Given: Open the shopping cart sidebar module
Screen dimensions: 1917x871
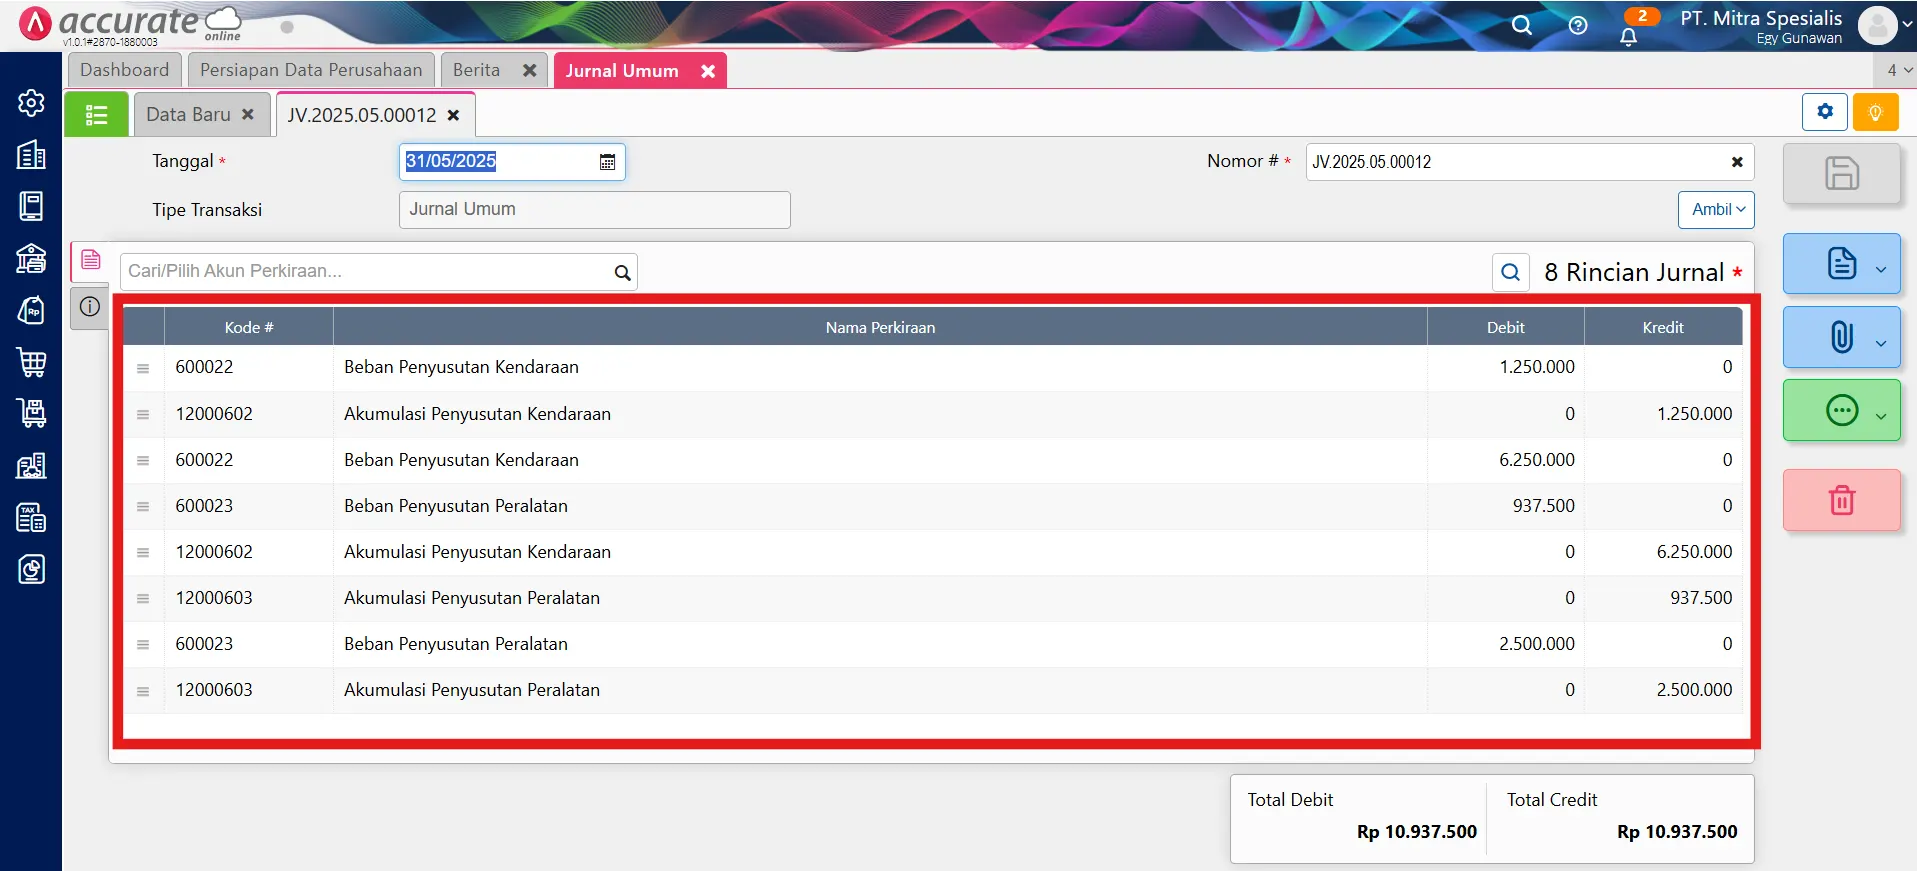Looking at the screenshot, I should (x=31, y=362).
